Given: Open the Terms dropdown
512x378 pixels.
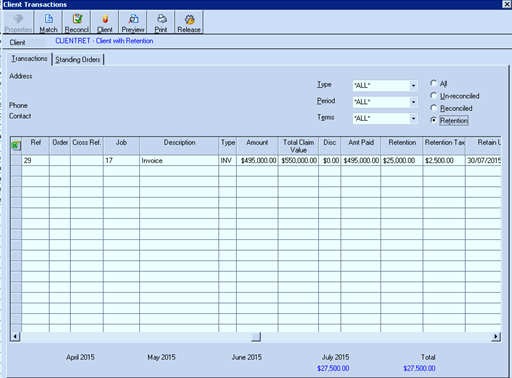Looking at the screenshot, I should pos(413,118).
